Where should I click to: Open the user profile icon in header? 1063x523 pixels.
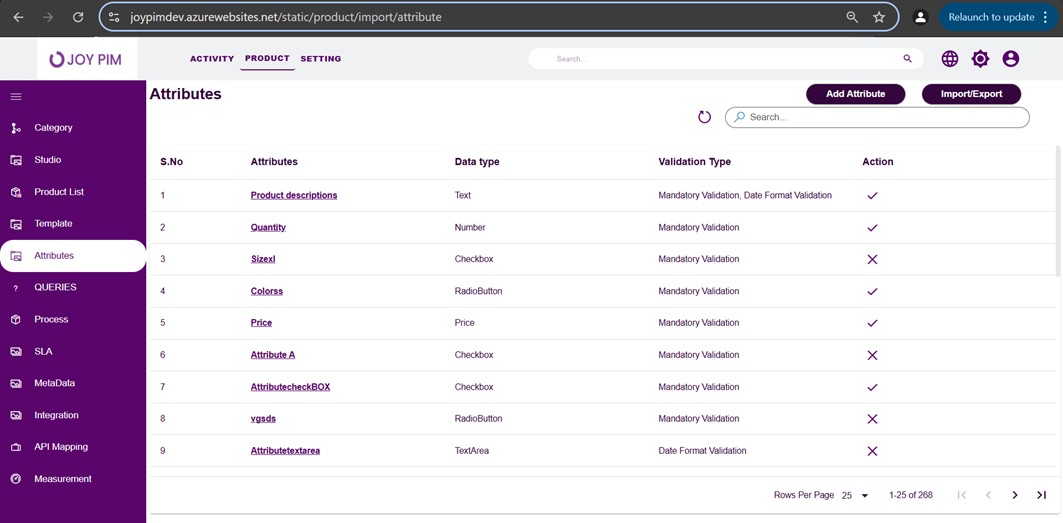pyautogui.click(x=1010, y=59)
